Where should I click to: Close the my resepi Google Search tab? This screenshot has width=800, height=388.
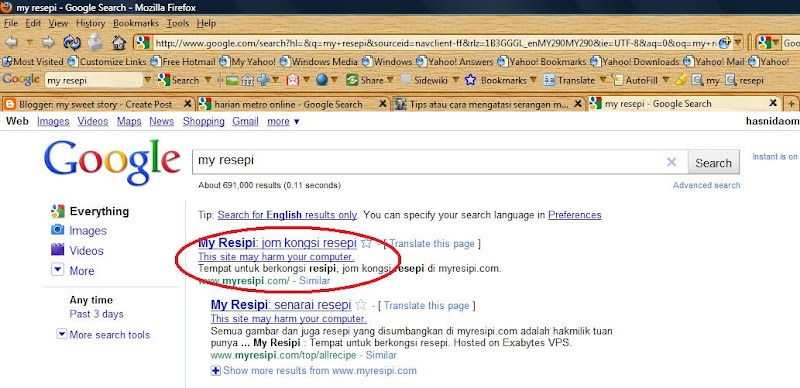(x=773, y=104)
